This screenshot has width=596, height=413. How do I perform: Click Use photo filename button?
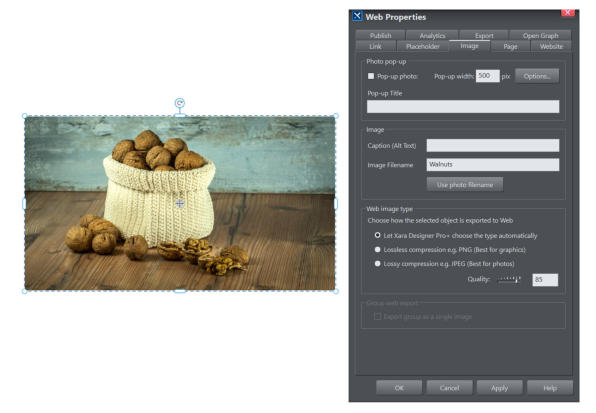tap(464, 185)
